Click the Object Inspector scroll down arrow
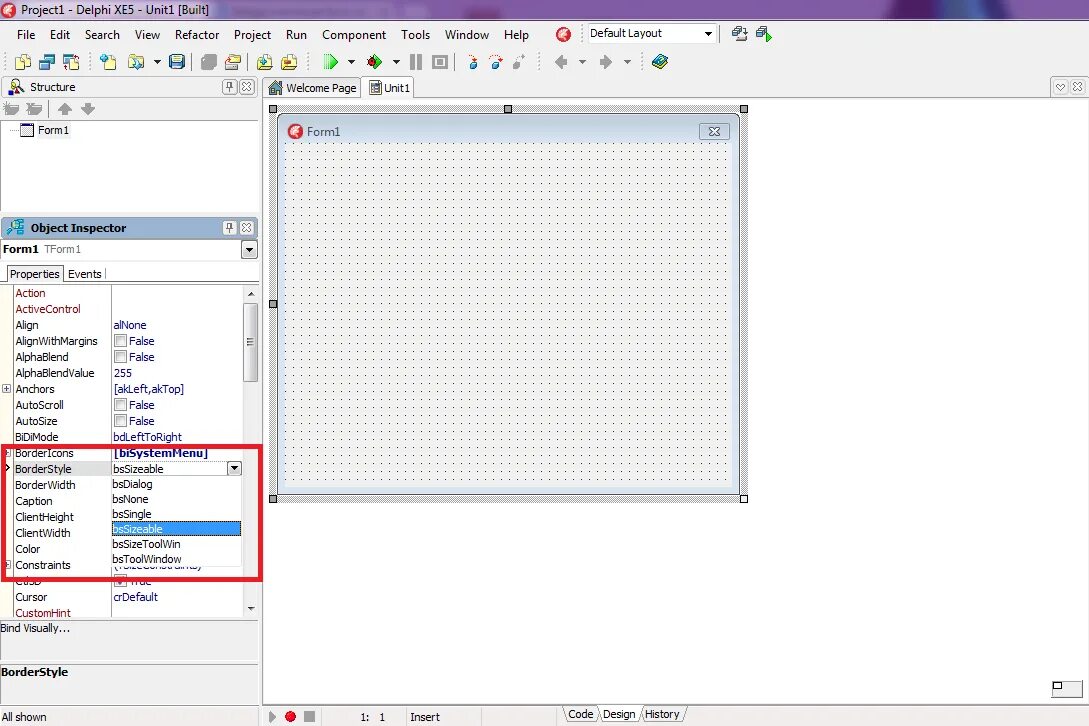The image size is (1089, 726). (x=251, y=609)
